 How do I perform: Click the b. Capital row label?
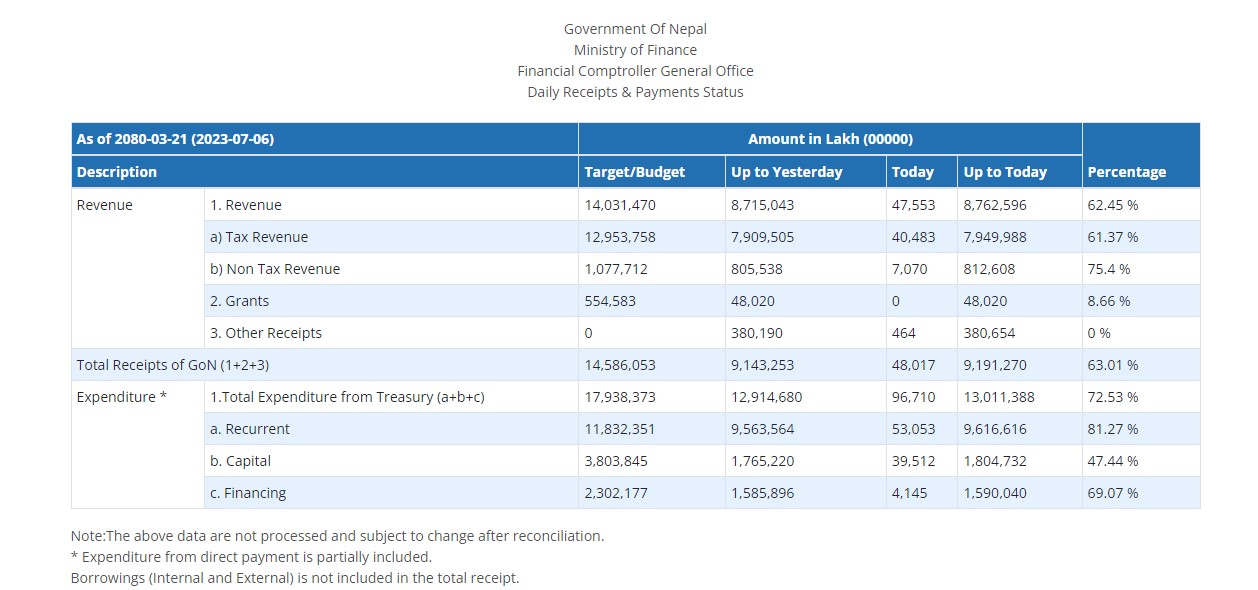[241, 461]
